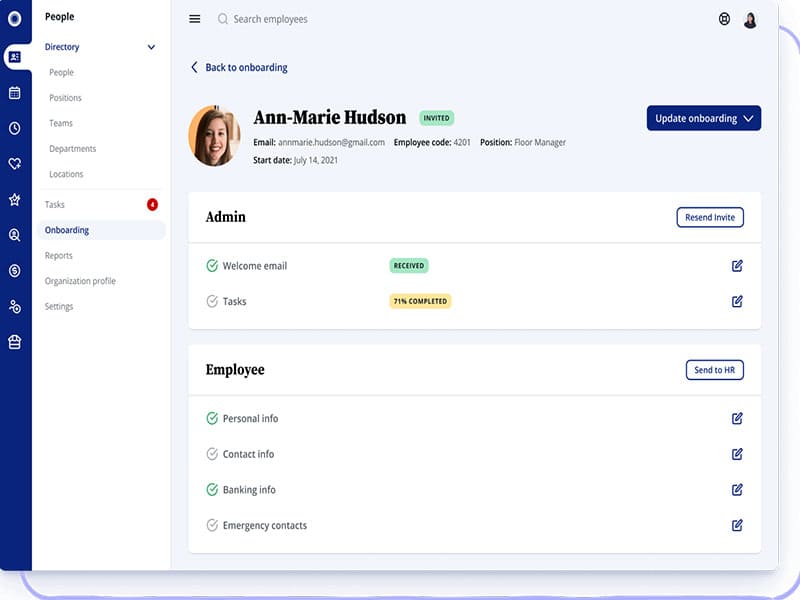Toggle the hamburger menu icon

coord(195,19)
